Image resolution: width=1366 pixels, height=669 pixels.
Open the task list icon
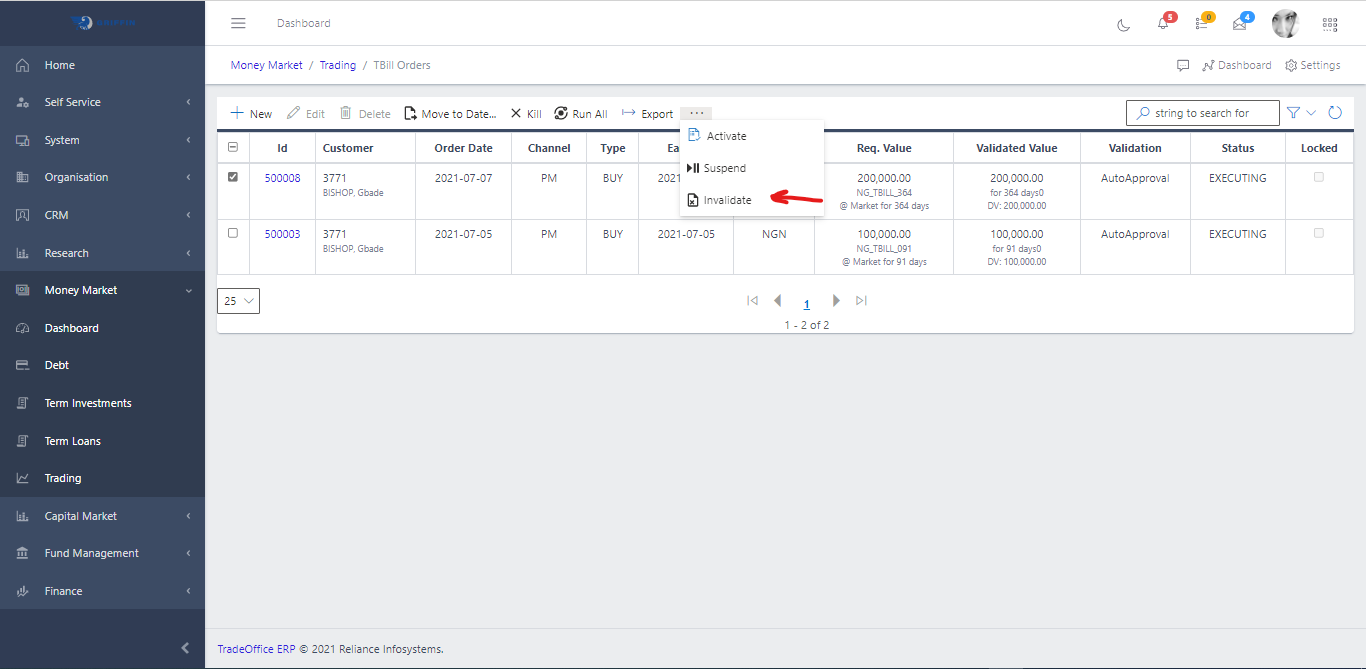[1201, 24]
